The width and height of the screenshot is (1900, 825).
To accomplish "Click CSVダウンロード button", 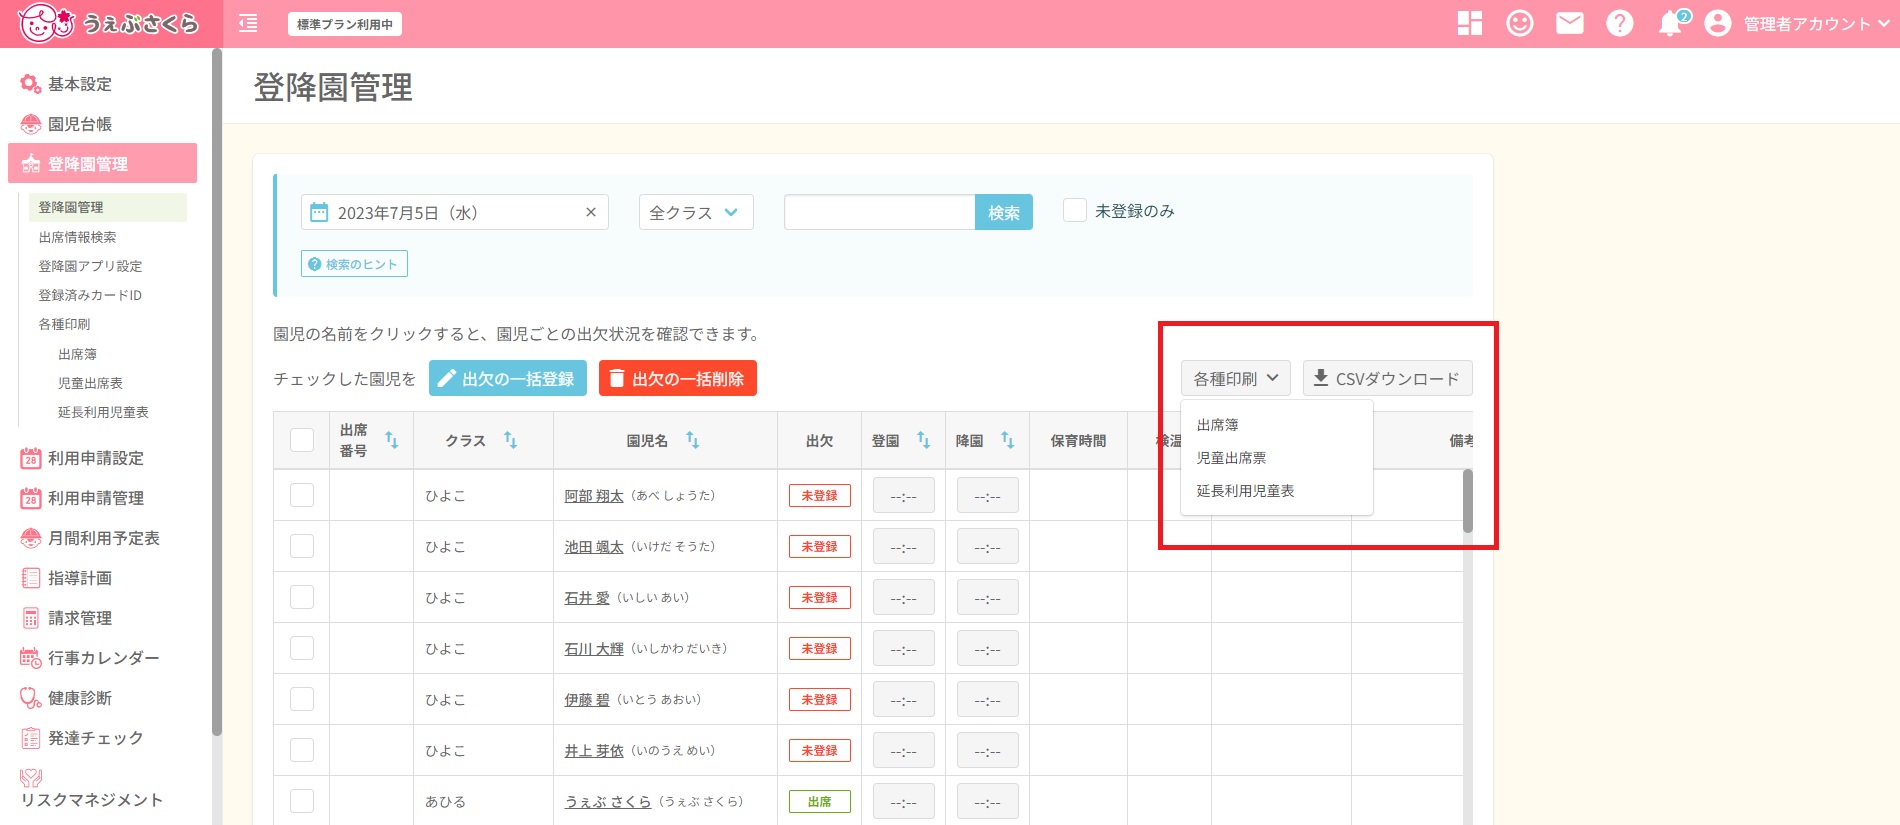I will tap(1387, 379).
